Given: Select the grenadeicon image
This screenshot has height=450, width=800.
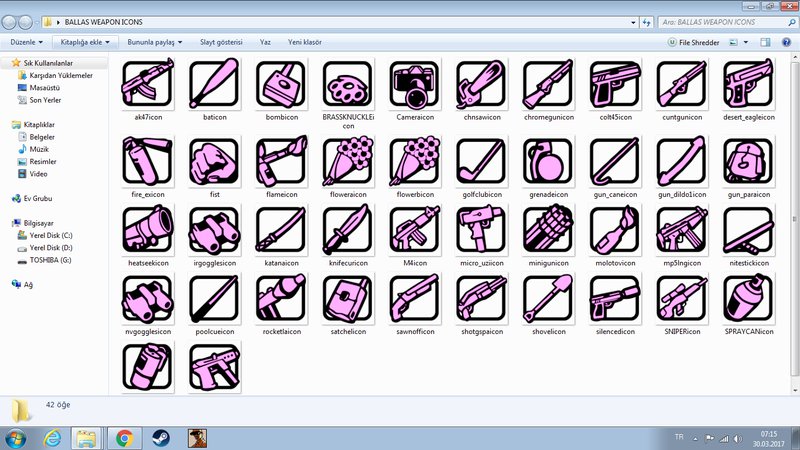Looking at the screenshot, I should pos(548,161).
